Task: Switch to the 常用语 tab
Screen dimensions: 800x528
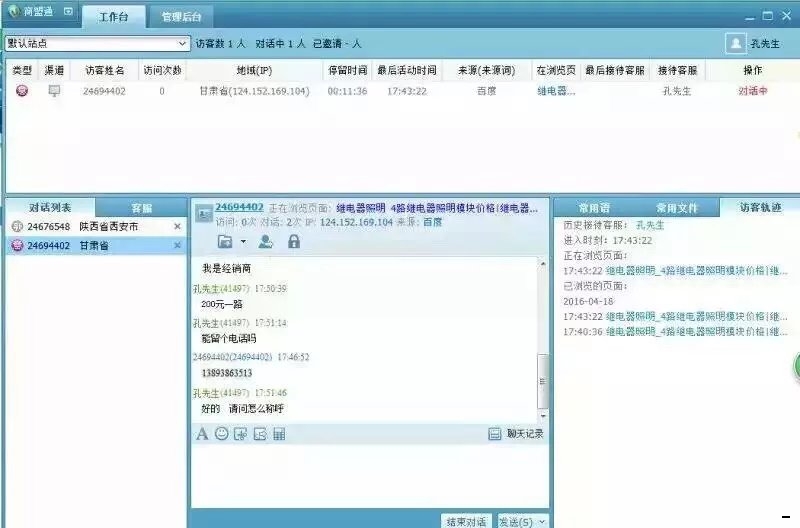Action: pyautogui.click(x=594, y=208)
